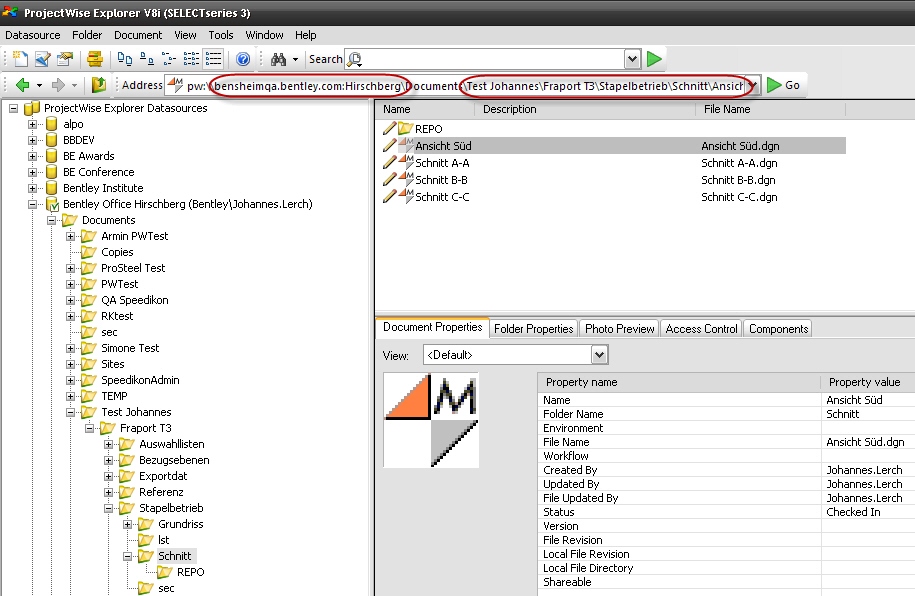Screen dimensions: 915x596
Task: Click the Schnitt B-B document icon
Action: pyautogui.click(x=406, y=179)
